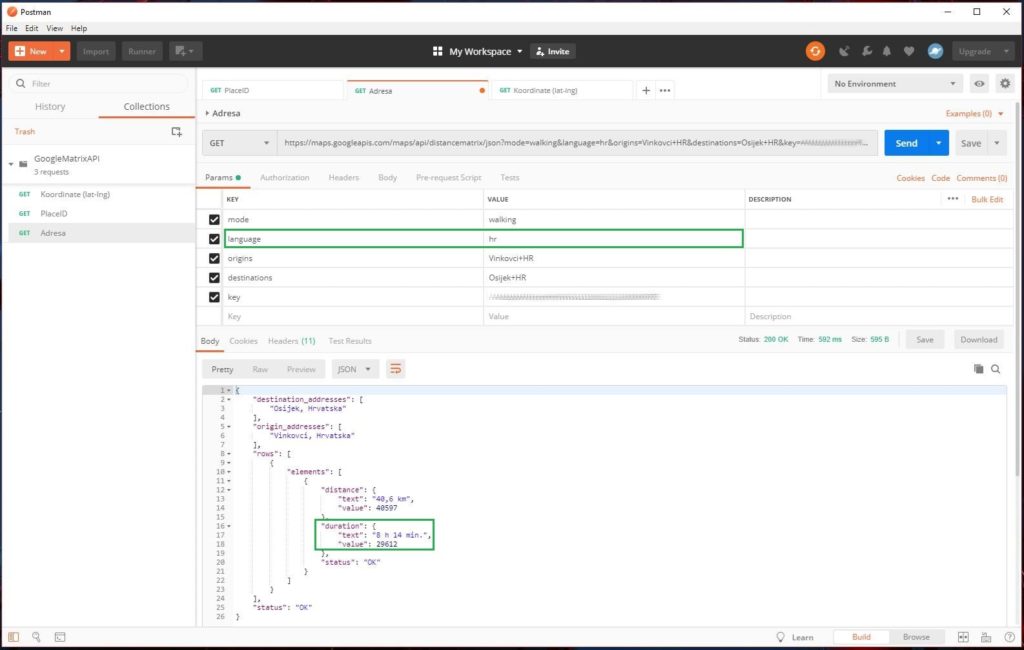Click the Filter search field in sidebar
This screenshot has width=1024, height=650.
(100, 84)
